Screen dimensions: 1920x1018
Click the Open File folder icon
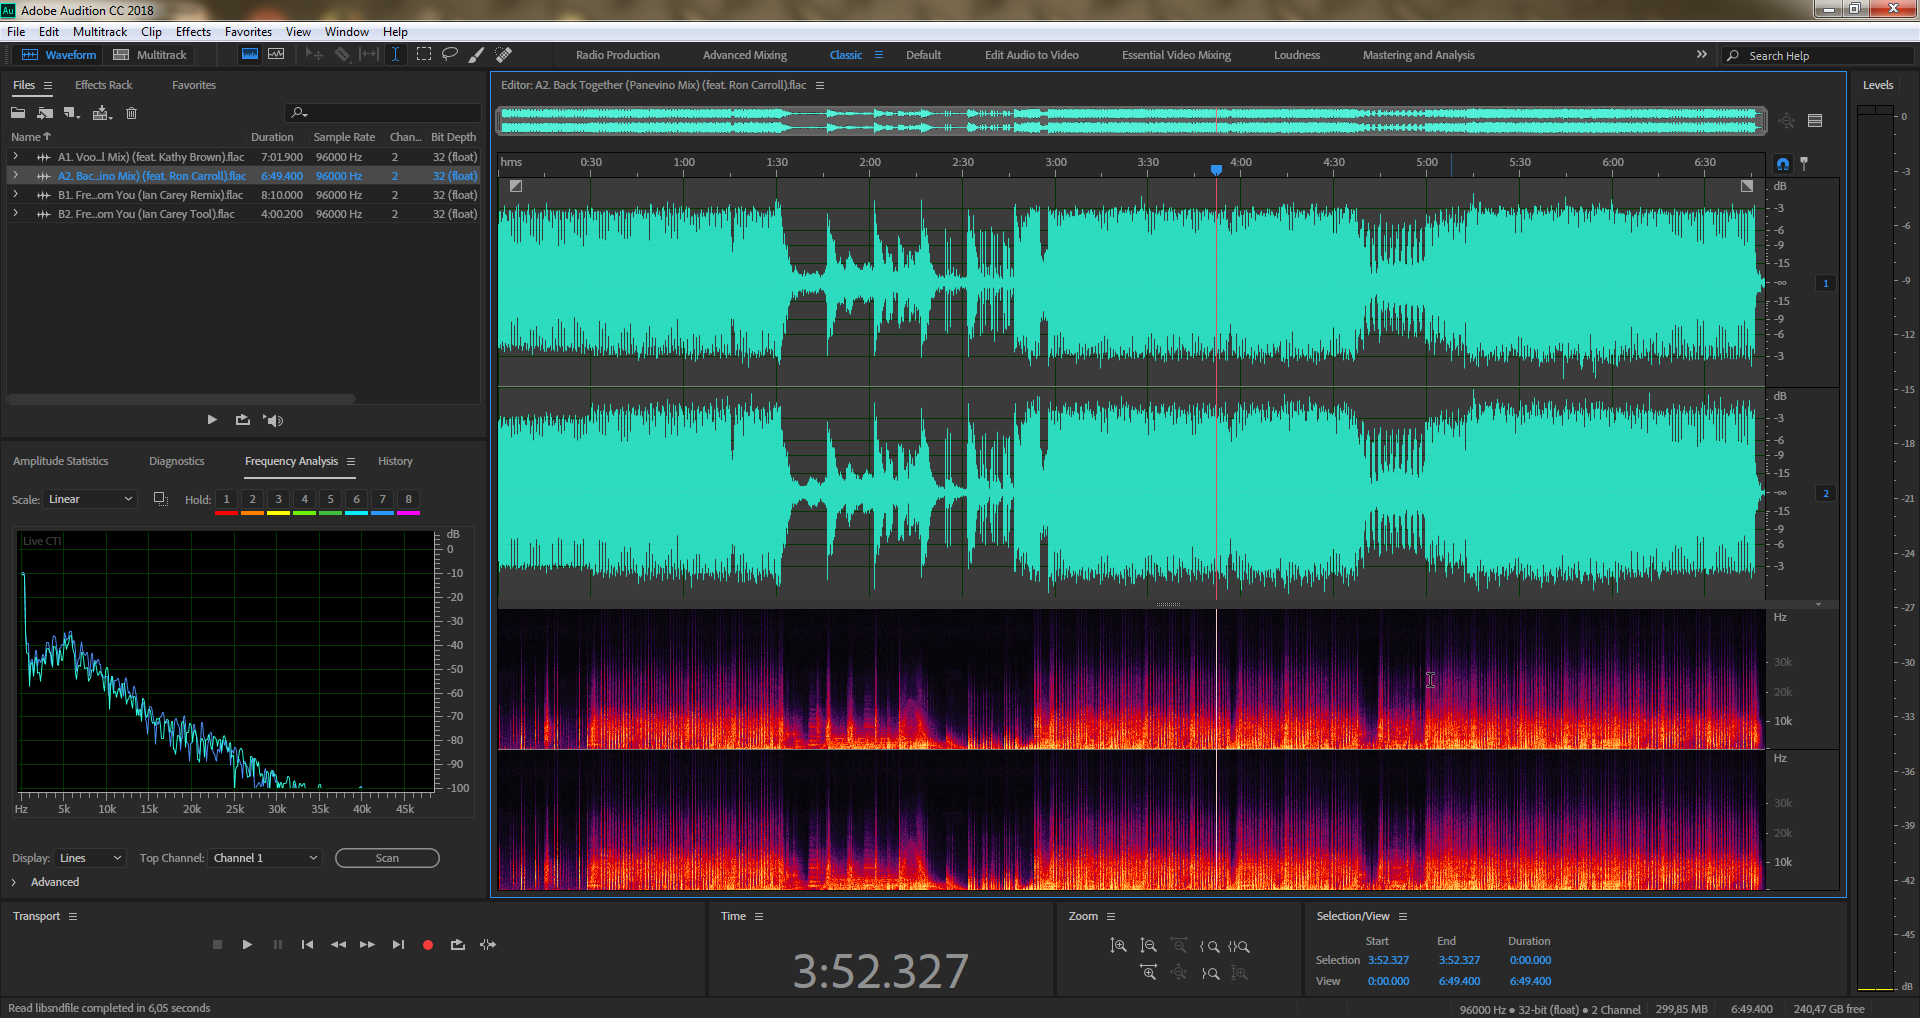18,113
